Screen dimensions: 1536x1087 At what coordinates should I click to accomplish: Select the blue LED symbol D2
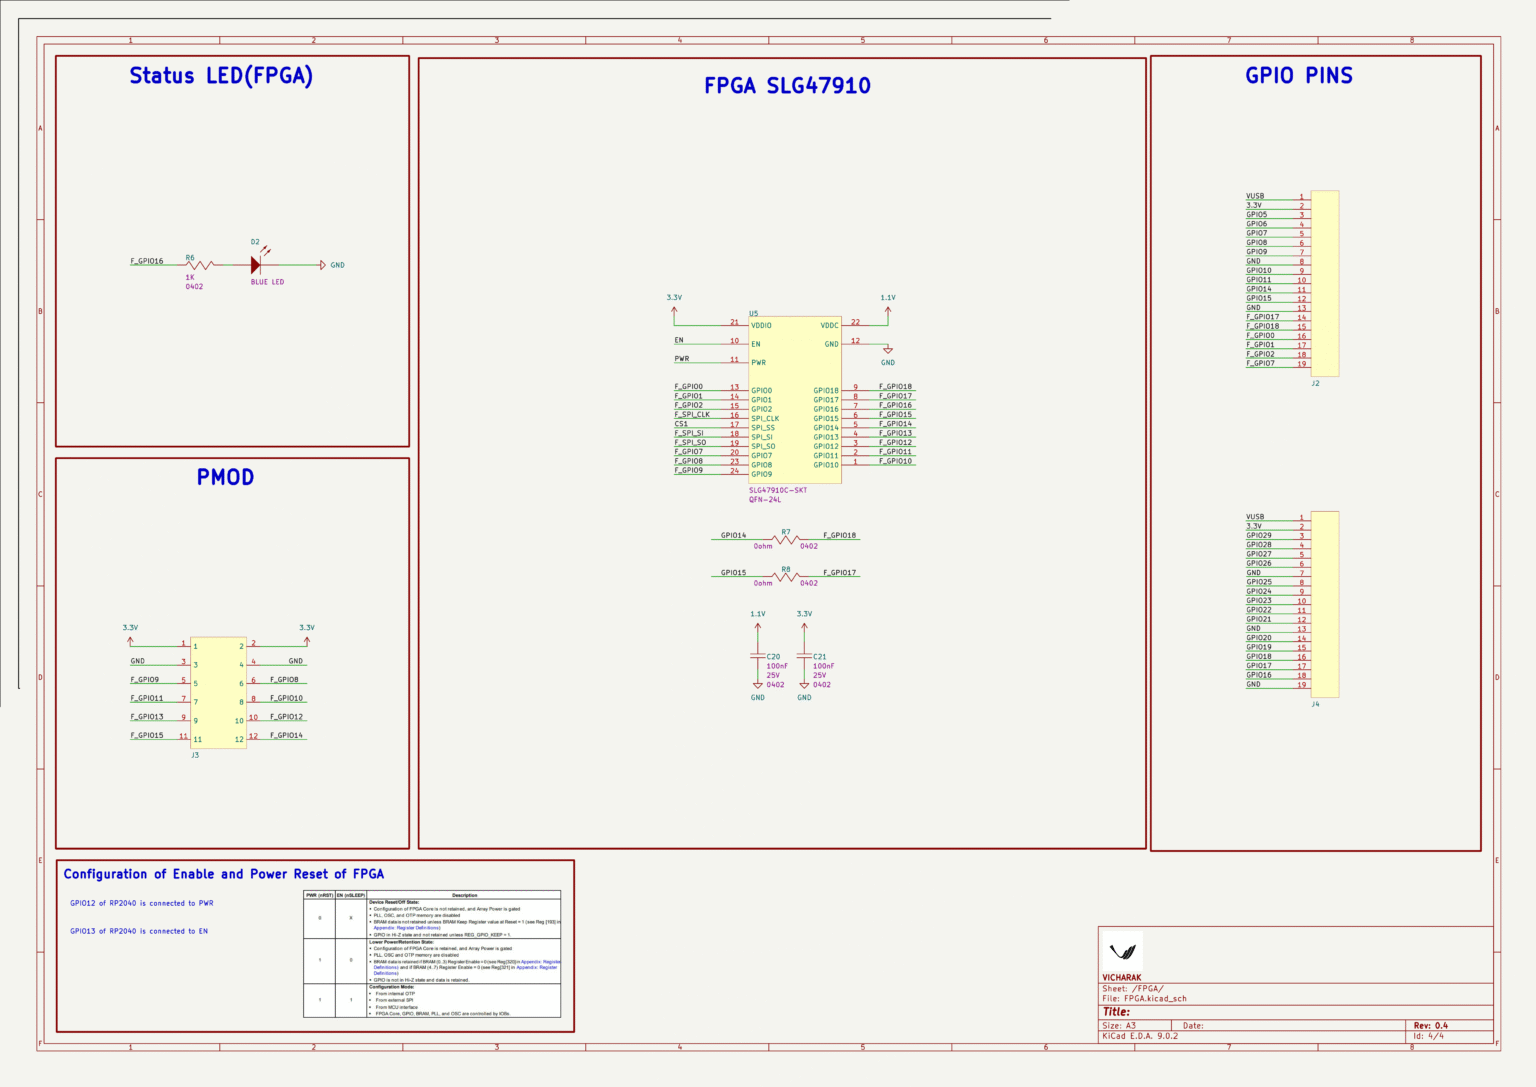coord(256,264)
